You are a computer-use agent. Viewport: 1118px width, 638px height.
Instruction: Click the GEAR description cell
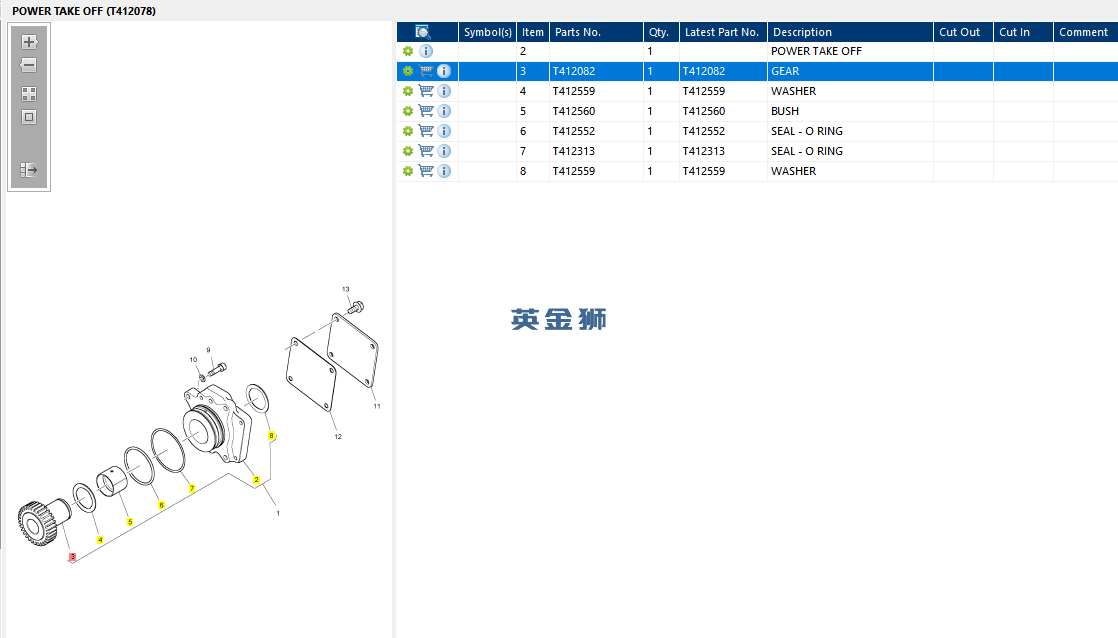coord(850,71)
